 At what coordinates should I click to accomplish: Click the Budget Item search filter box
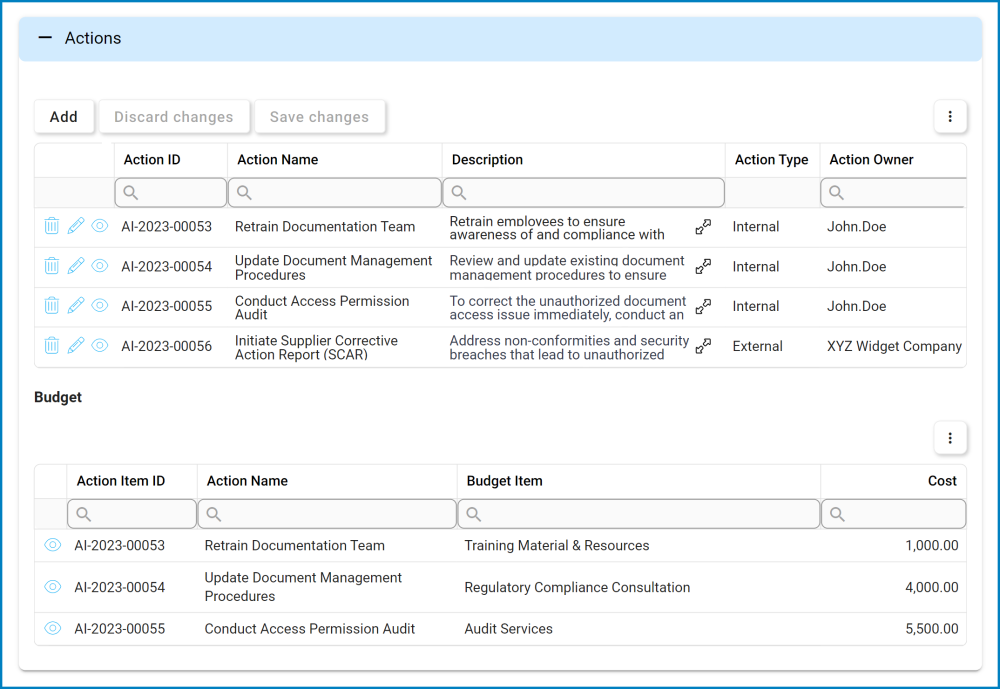click(x=639, y=514)
